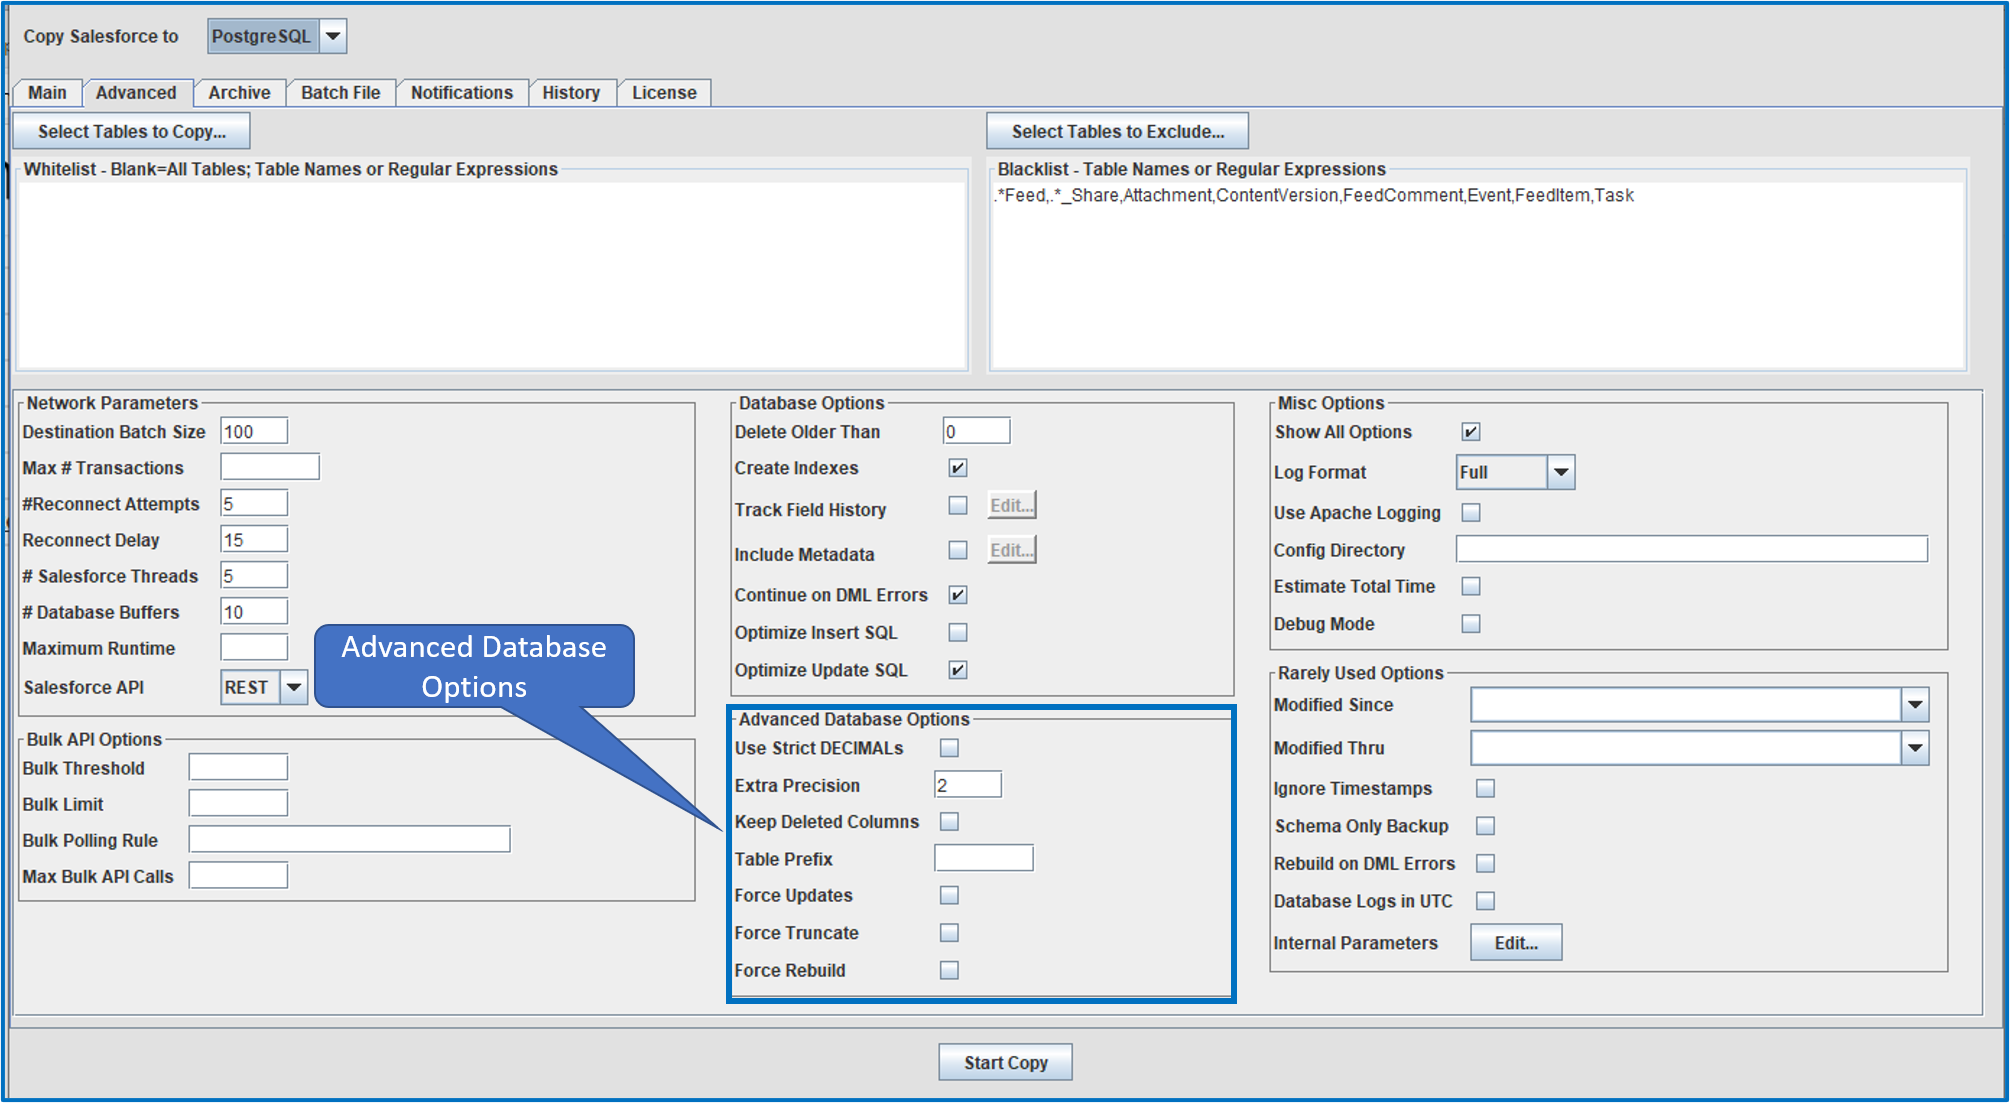Click the Start Copy button
Screen dimensions: 2010x1103
(x=1005, y=1062)
